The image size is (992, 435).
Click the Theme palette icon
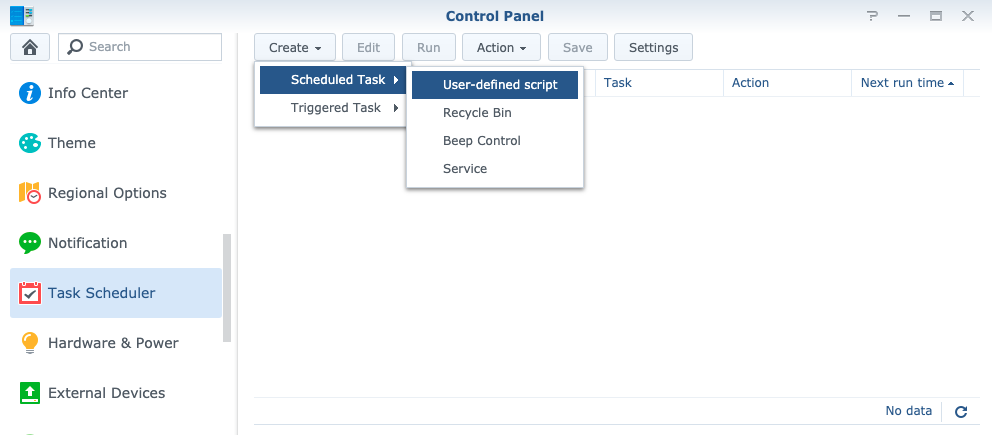point(30,143)
